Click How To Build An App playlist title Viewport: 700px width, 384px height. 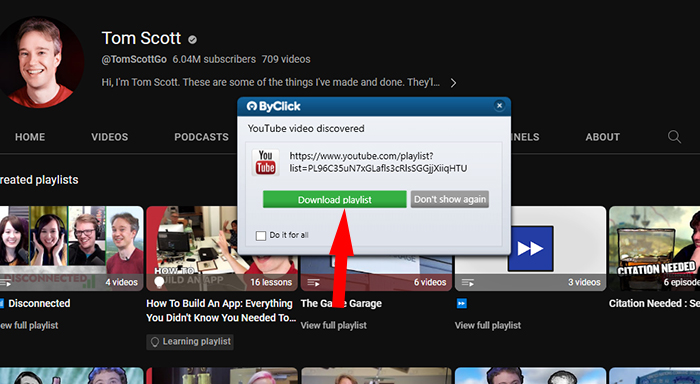click(221, 311)
